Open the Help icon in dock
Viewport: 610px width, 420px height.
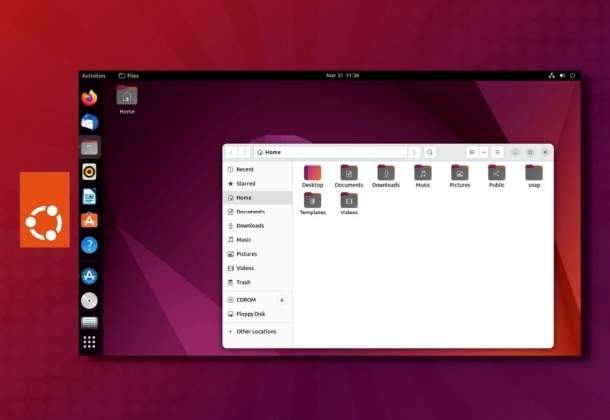pos(90,244)
